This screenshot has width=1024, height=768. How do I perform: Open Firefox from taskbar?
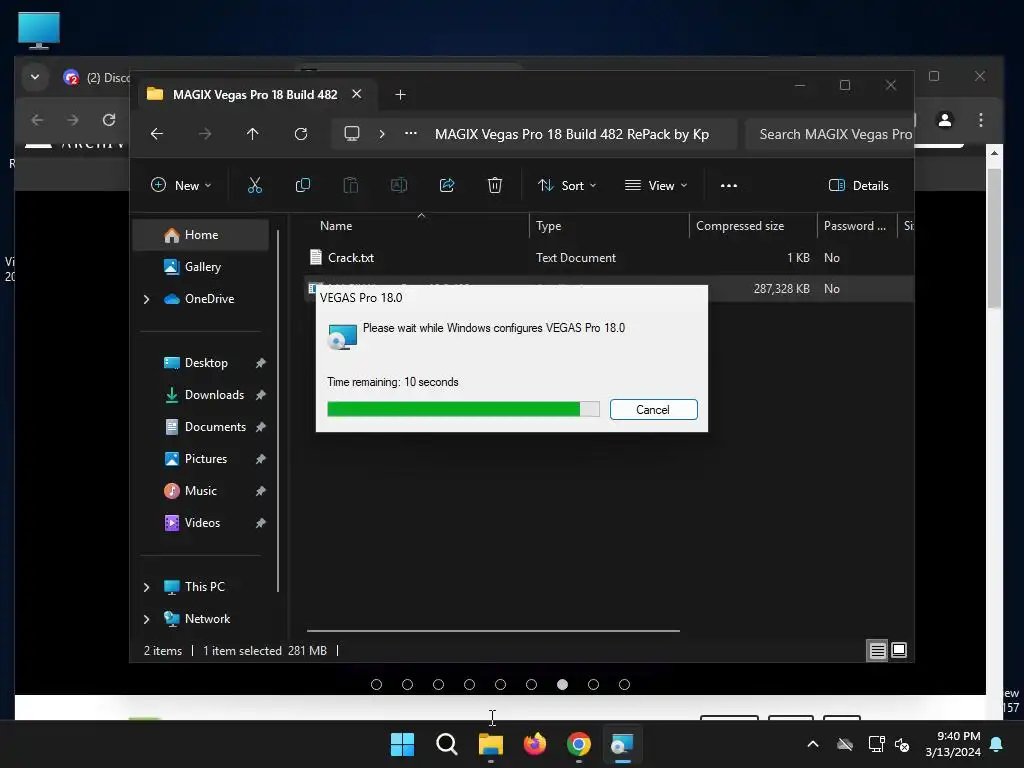(535, 744)
